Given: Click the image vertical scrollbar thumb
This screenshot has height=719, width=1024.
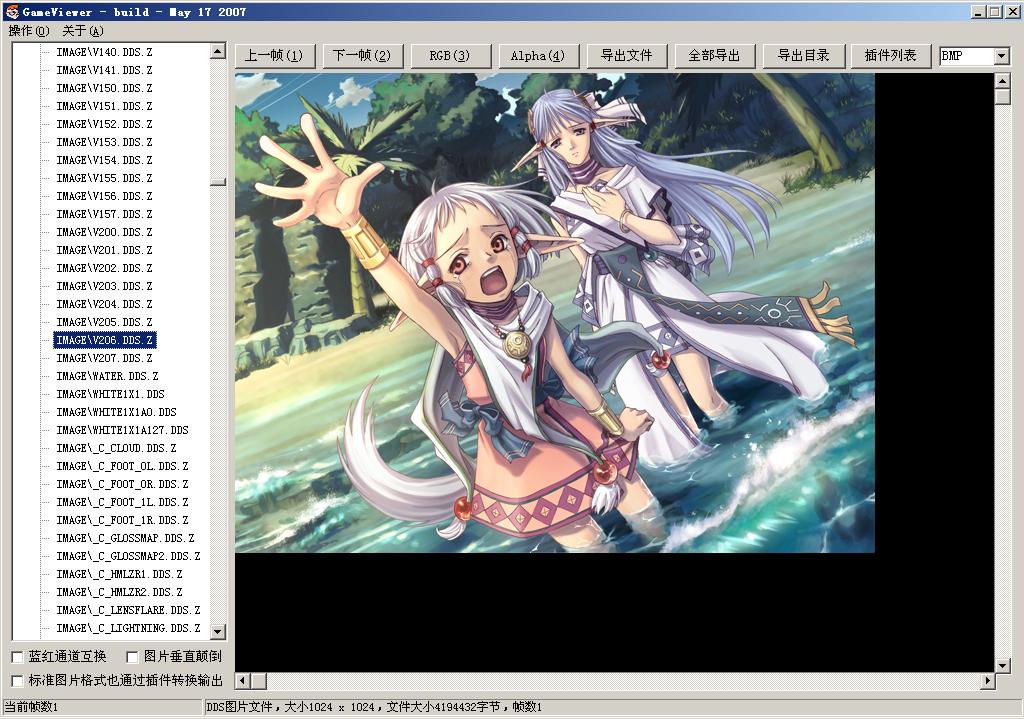Looking at the screenshot, I should coord(1002,97).
